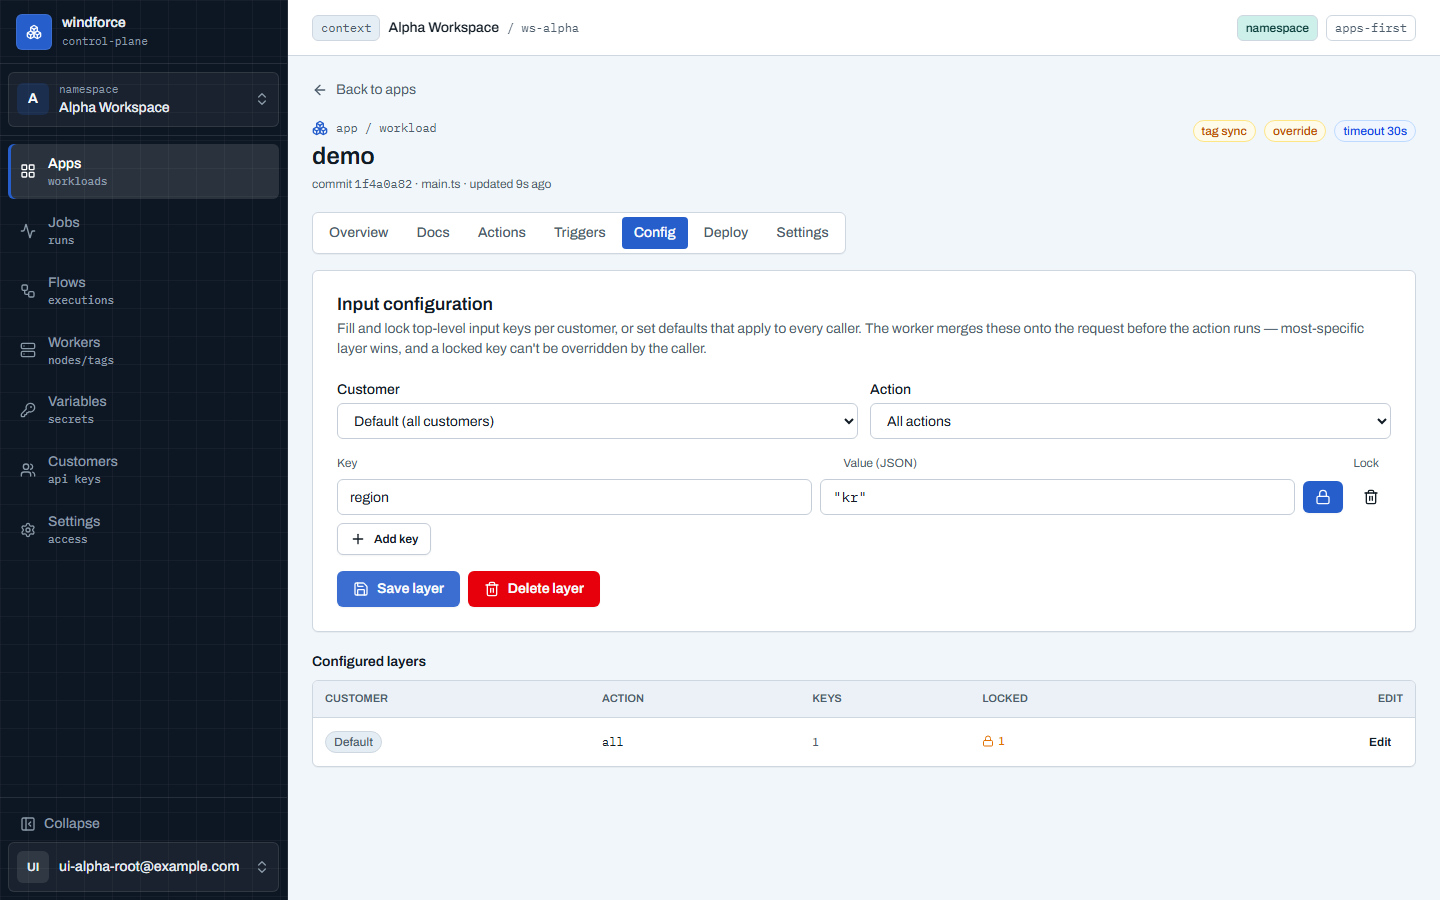Open Flows executions in sidebar

(144, 291)
